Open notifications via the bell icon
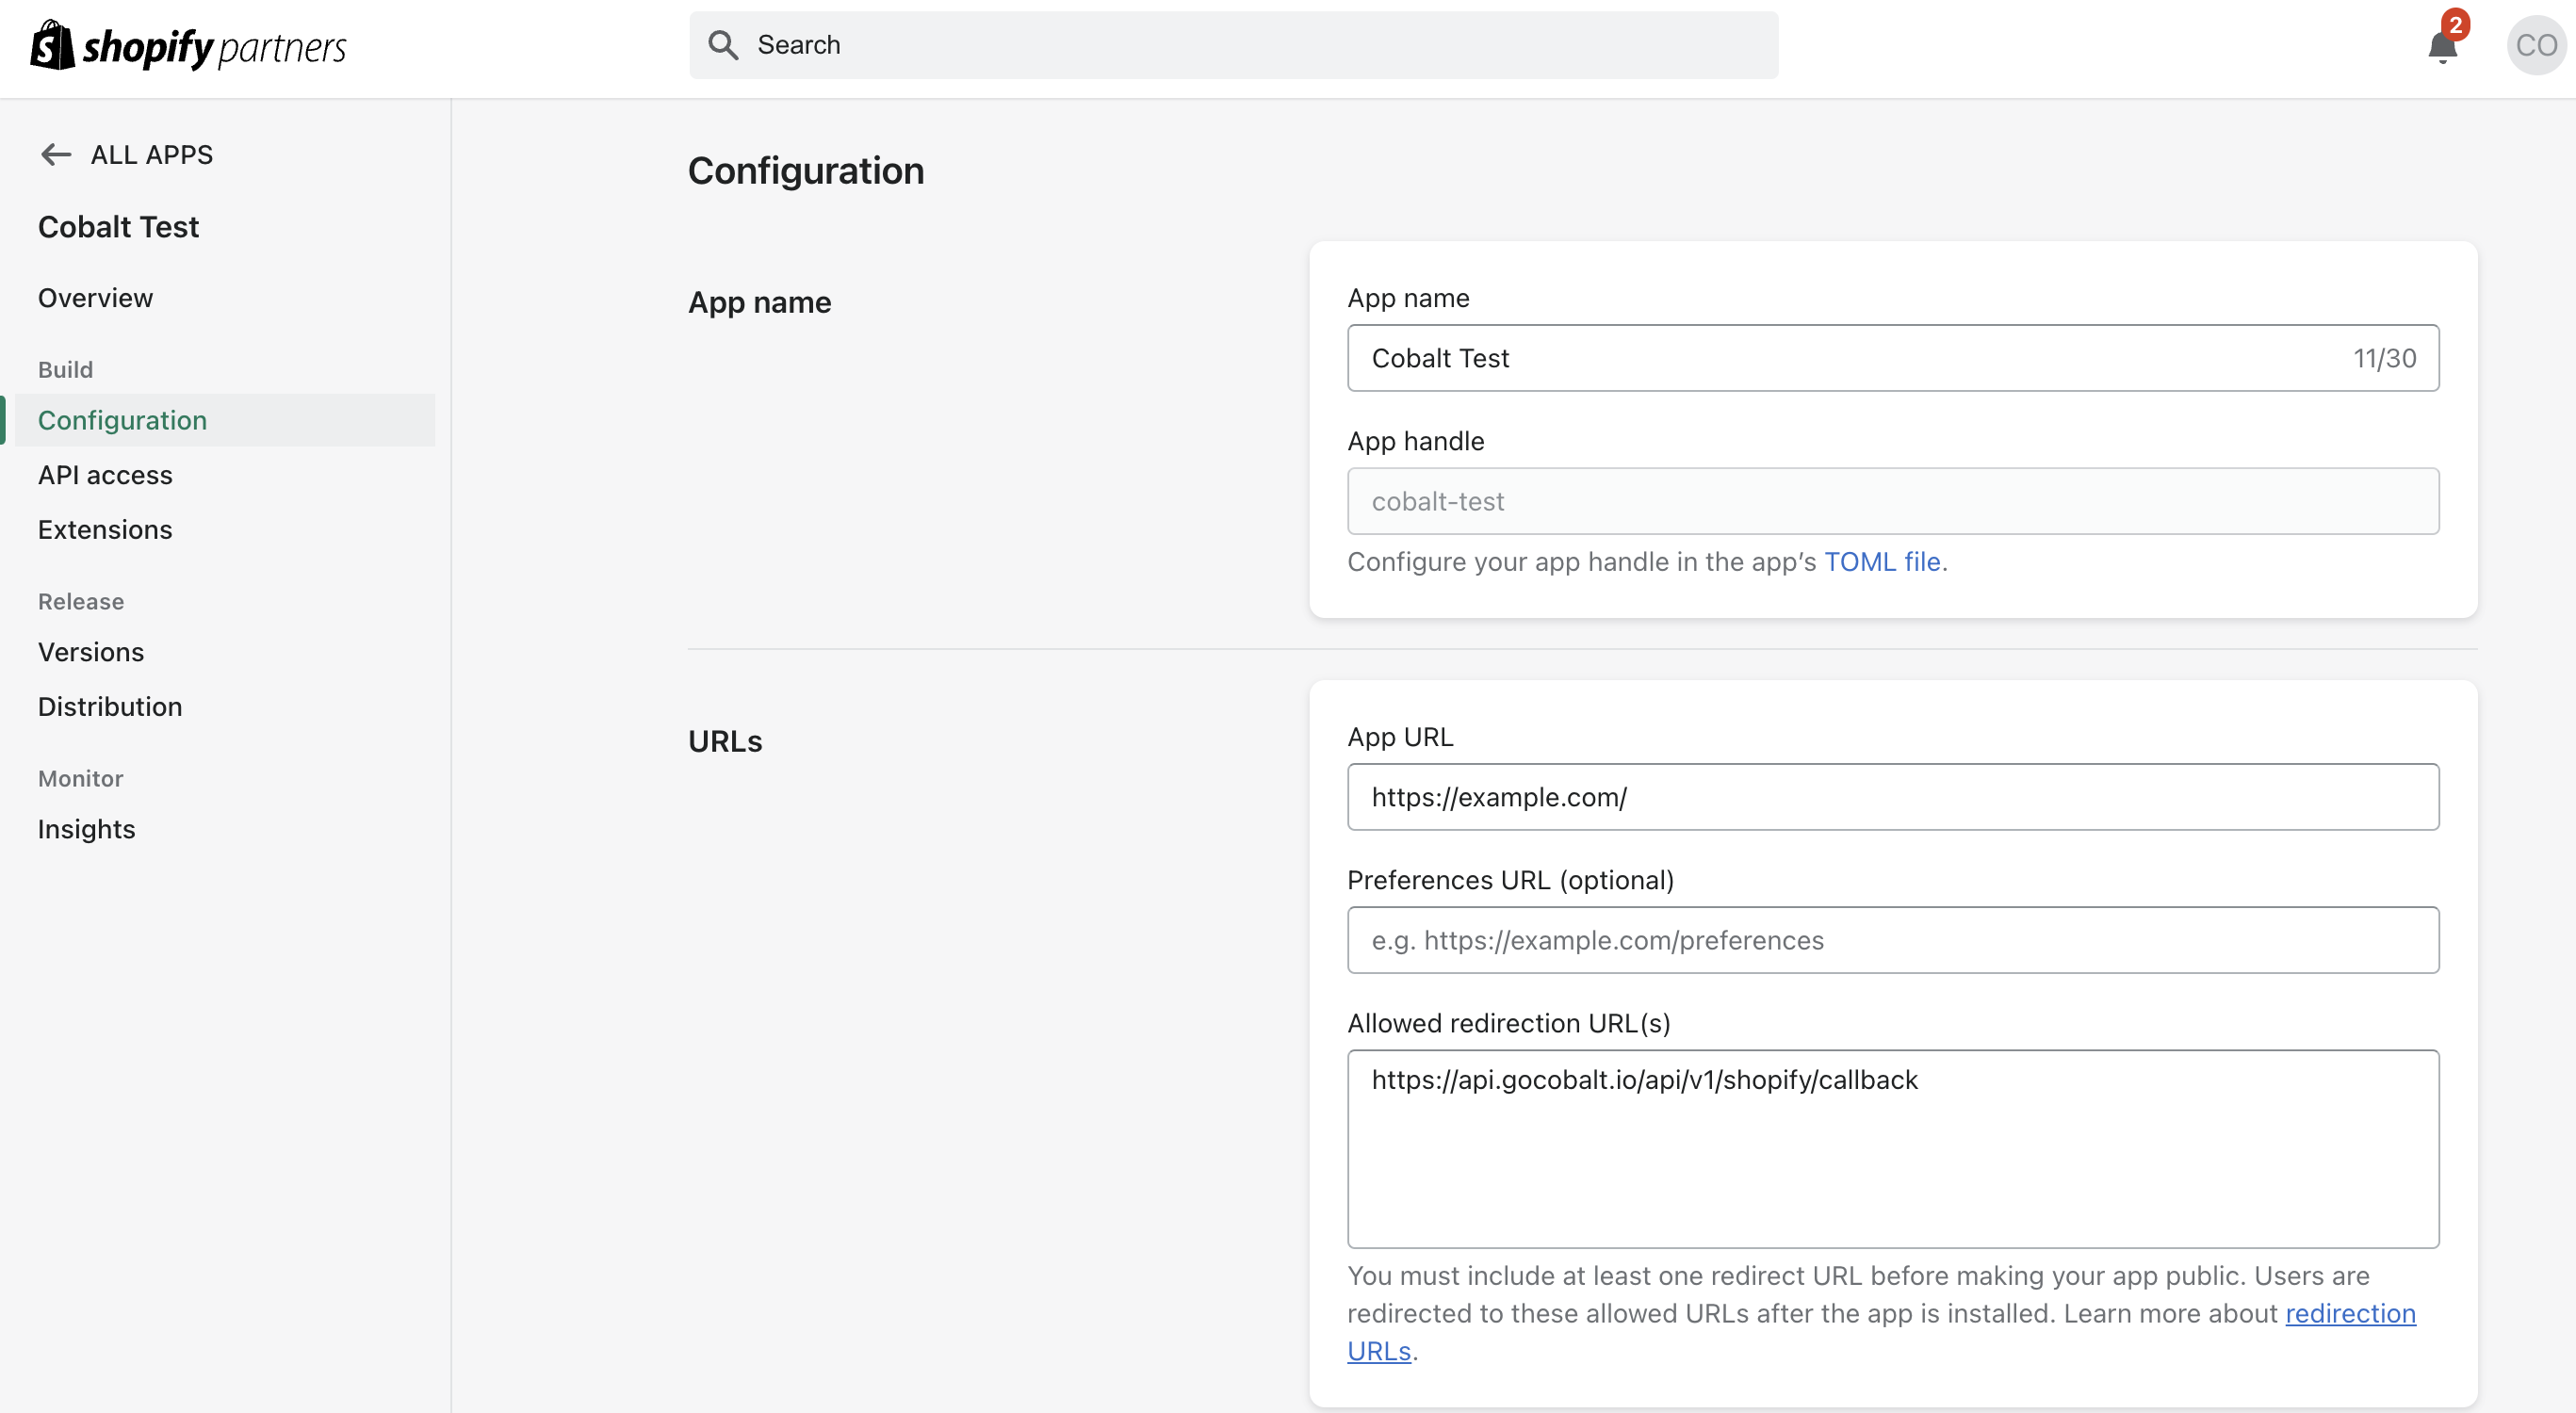This screenshot has height=1413, width=2576. [2442, 46]
